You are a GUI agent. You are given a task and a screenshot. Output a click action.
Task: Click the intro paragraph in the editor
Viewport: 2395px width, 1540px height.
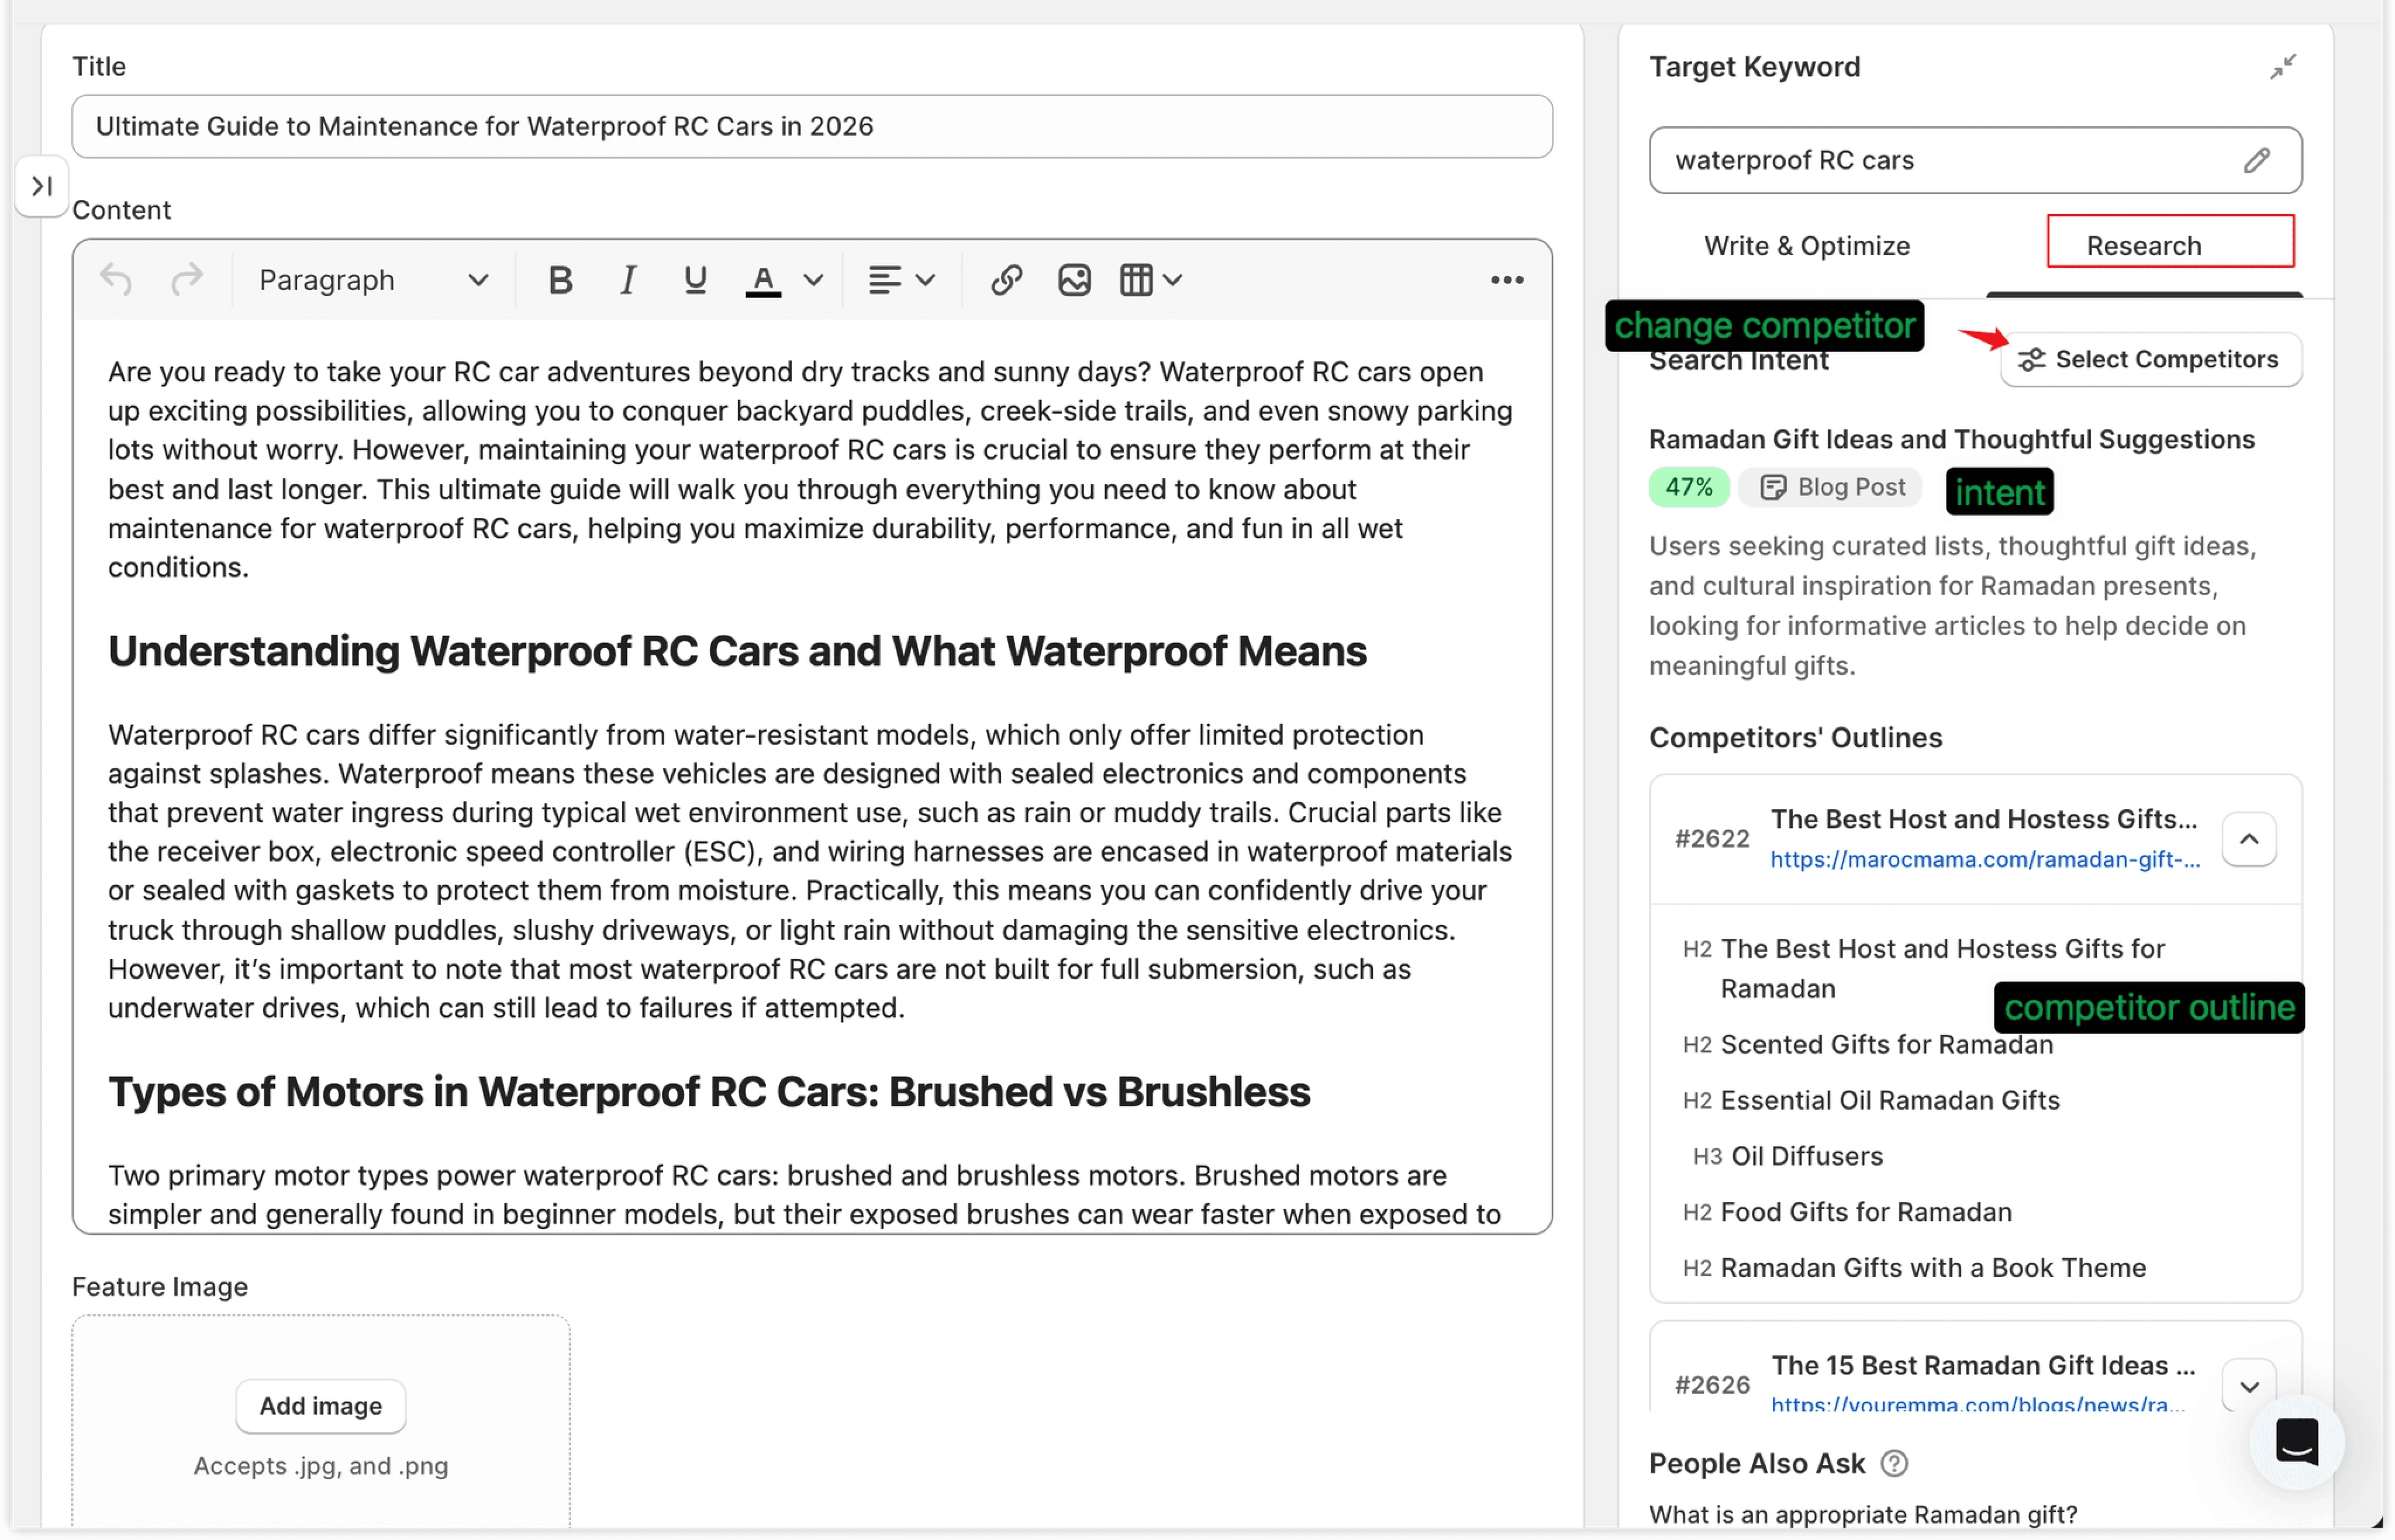[x=810, y=469]
